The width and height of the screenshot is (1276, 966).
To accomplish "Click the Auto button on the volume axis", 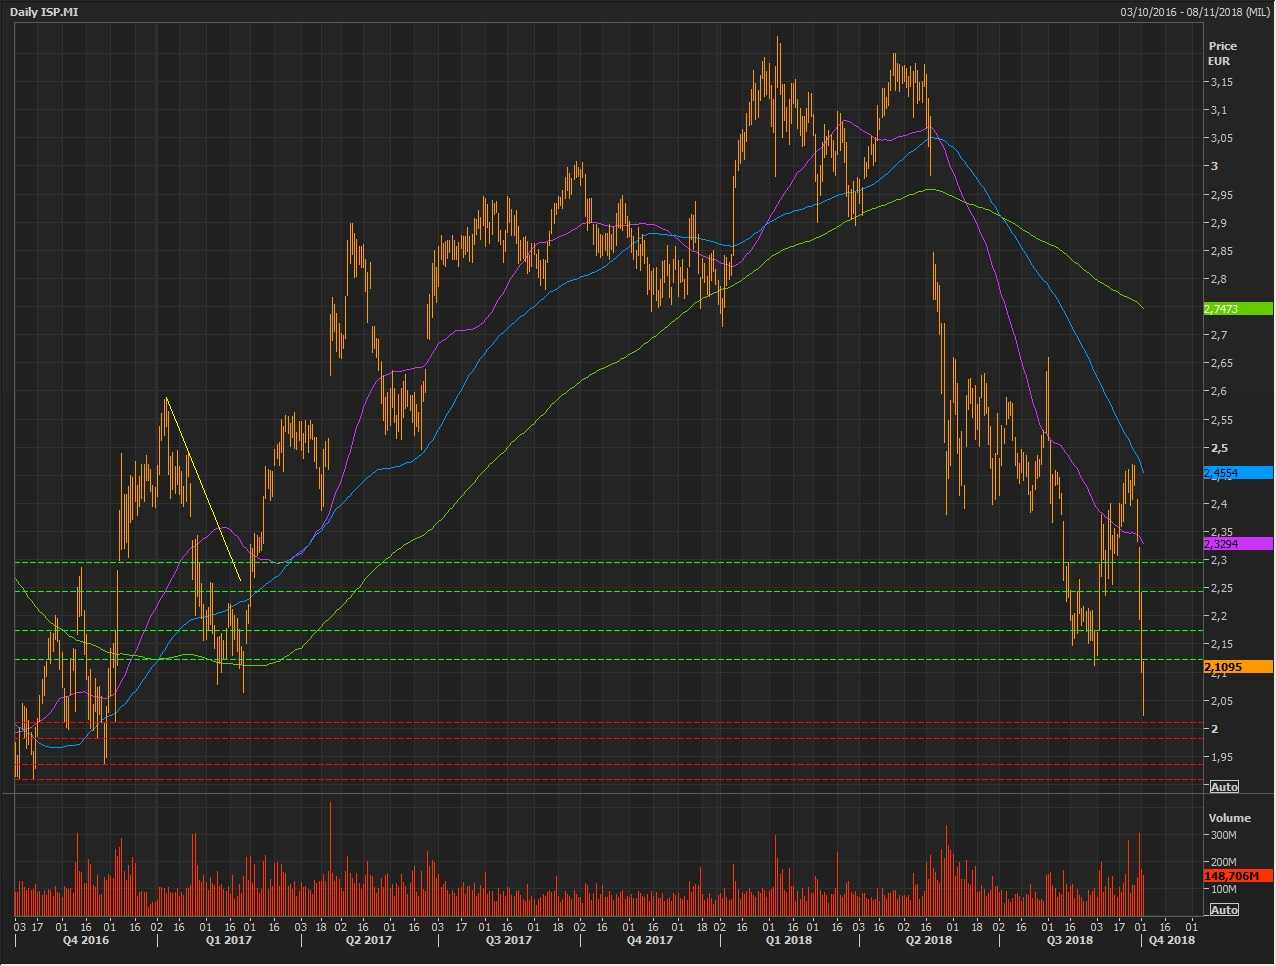I will coord(1224,910).
